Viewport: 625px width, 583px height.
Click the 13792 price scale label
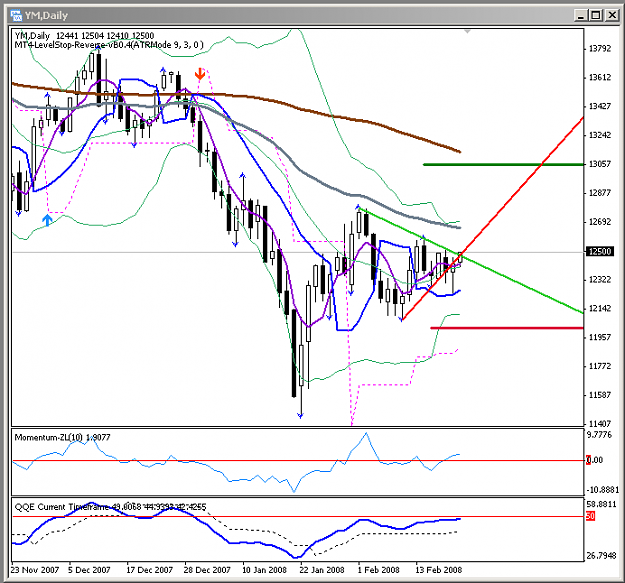pyautogui.click(x=599, y=49)
